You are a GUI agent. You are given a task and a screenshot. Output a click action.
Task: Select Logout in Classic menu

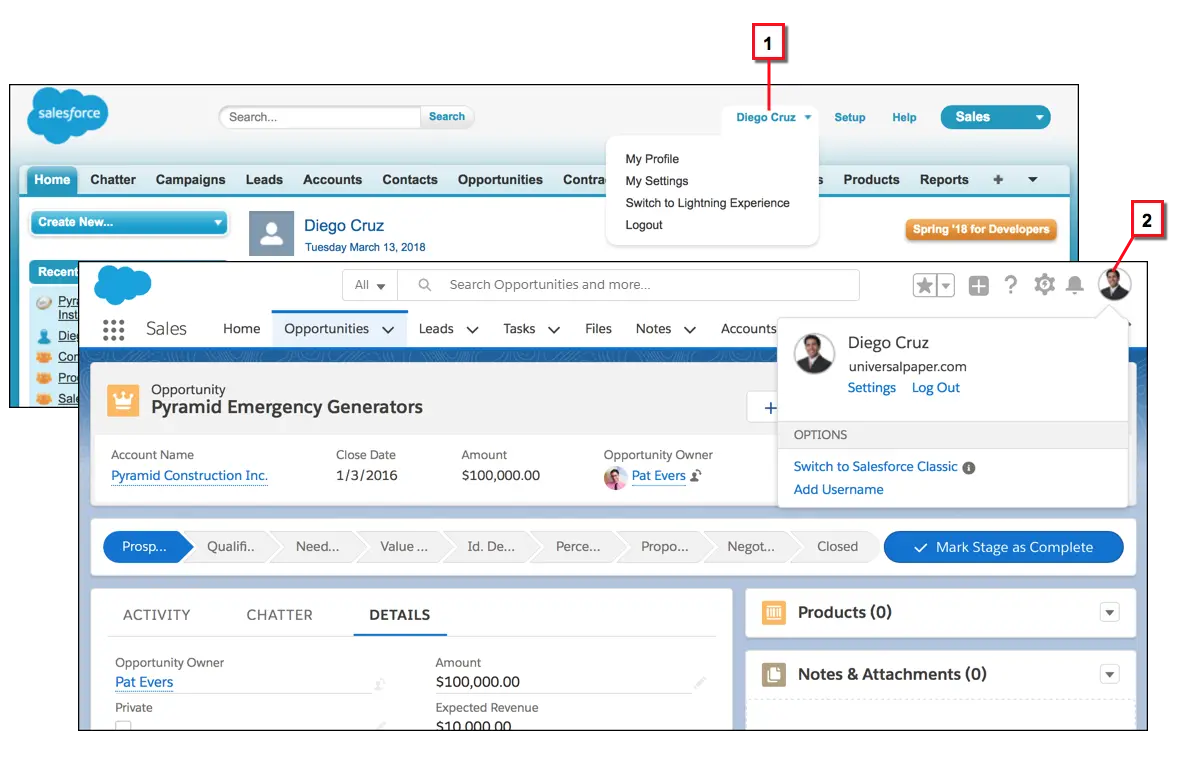coord(644,225)
